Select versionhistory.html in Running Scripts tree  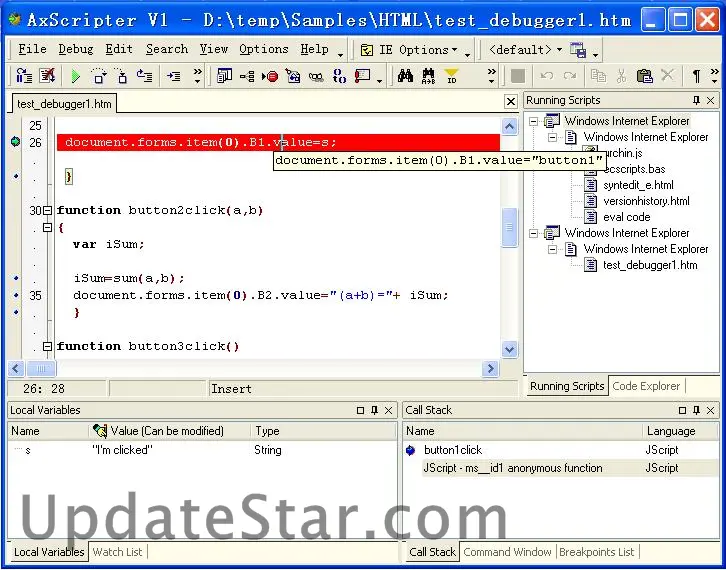coord(646,201)
